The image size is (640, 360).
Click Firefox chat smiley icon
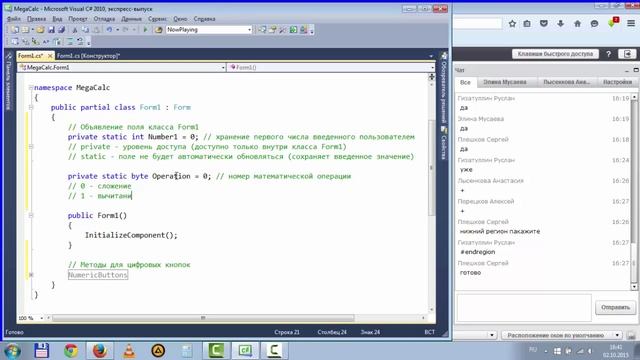point(594,24)
